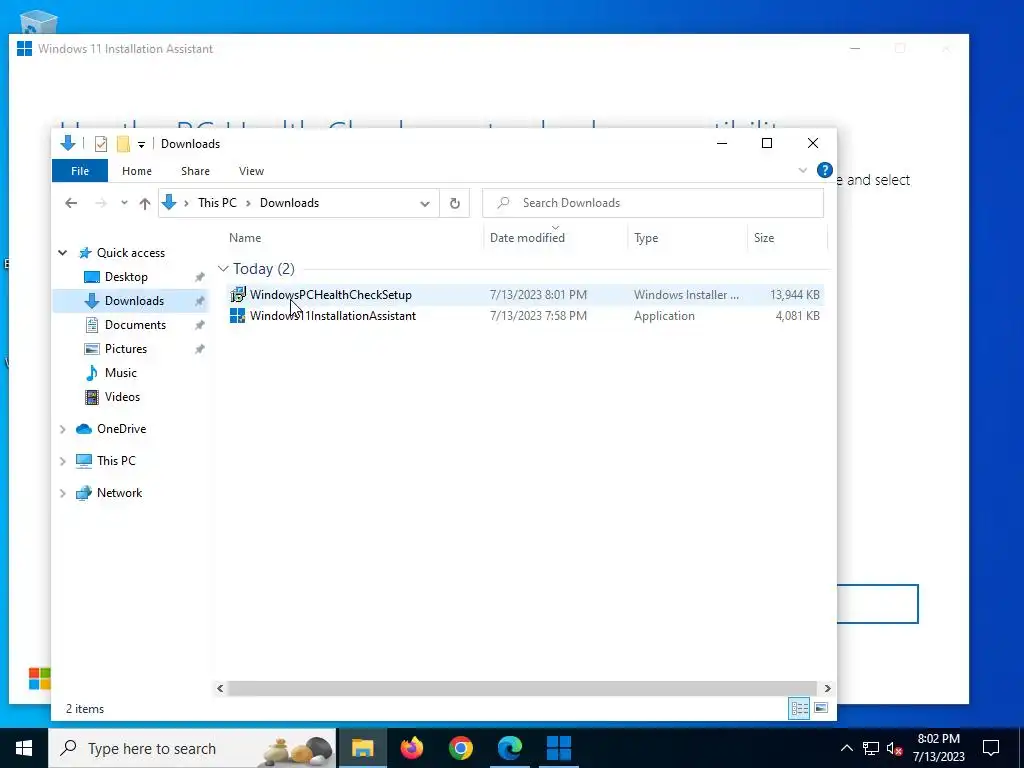This screenshot has width=1024, height=768.
Task: Click the muted volume tray icon
Action: click(894, 748)
